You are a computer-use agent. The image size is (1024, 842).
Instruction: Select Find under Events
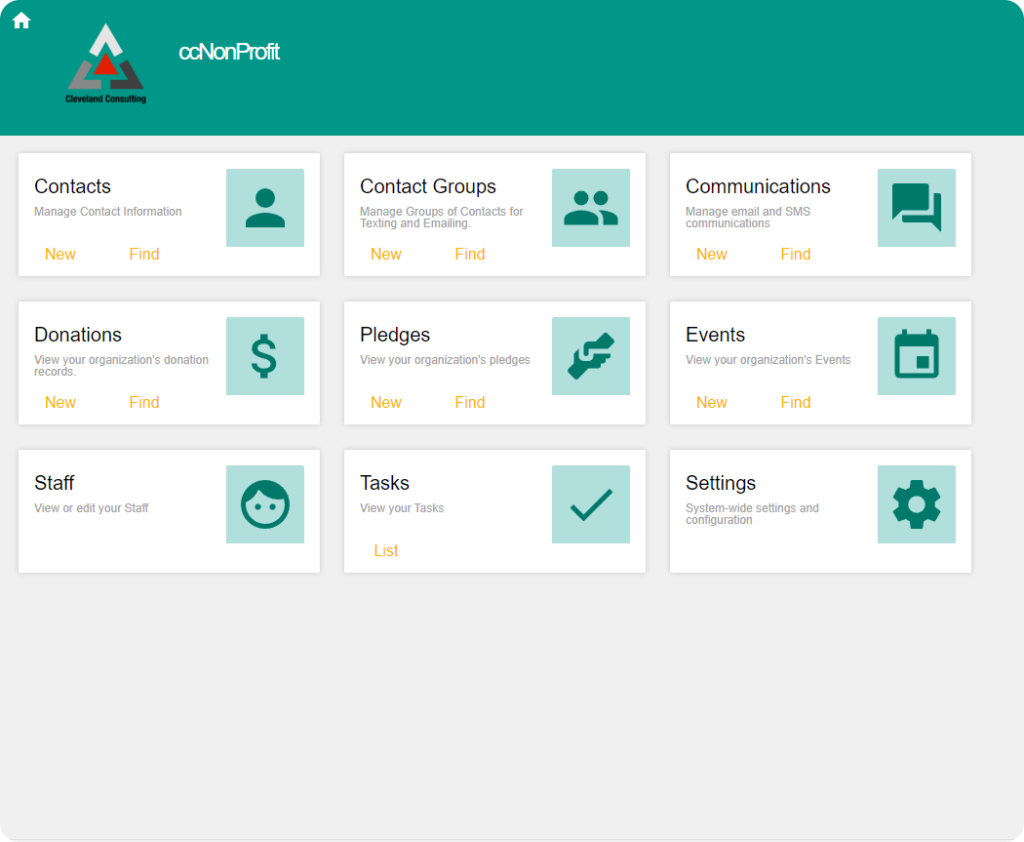coord(795,402)
